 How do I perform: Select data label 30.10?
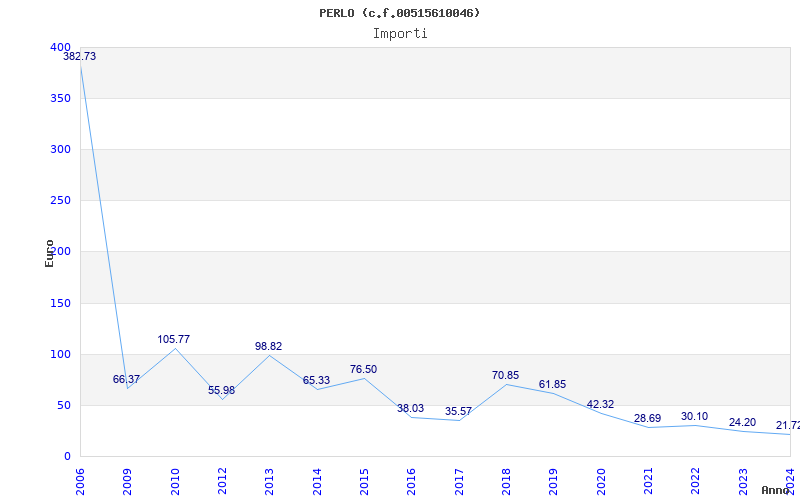pyautogui.click(x=694, y=417)
